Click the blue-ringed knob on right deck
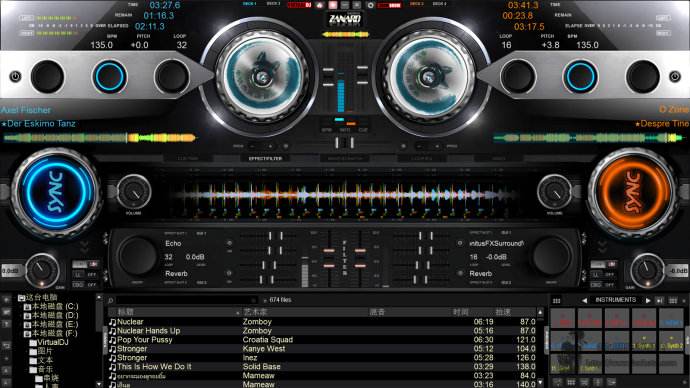 tap(580, 77)
